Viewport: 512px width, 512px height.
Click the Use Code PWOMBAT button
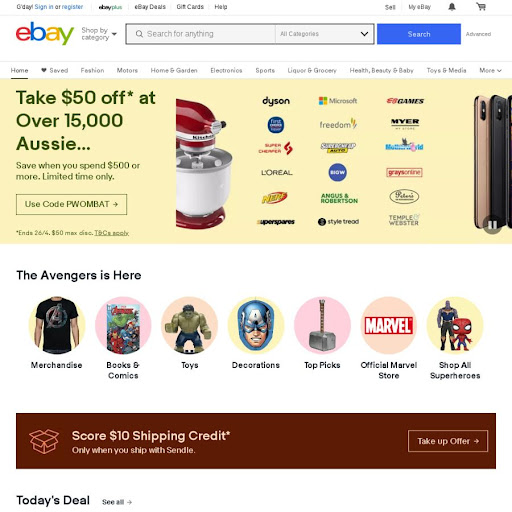coord(71,204)
